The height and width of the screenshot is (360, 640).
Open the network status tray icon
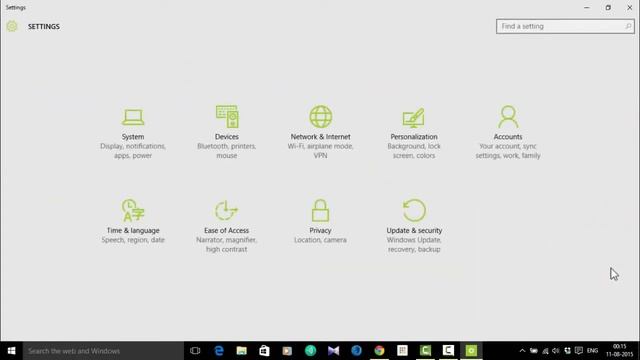[545, 351]
